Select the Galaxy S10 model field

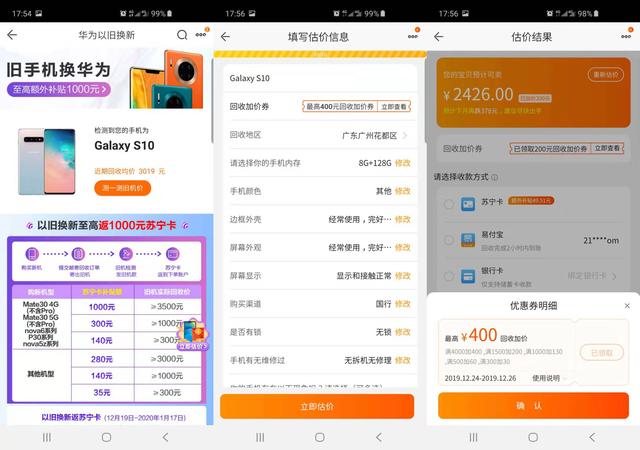point(320,78)
